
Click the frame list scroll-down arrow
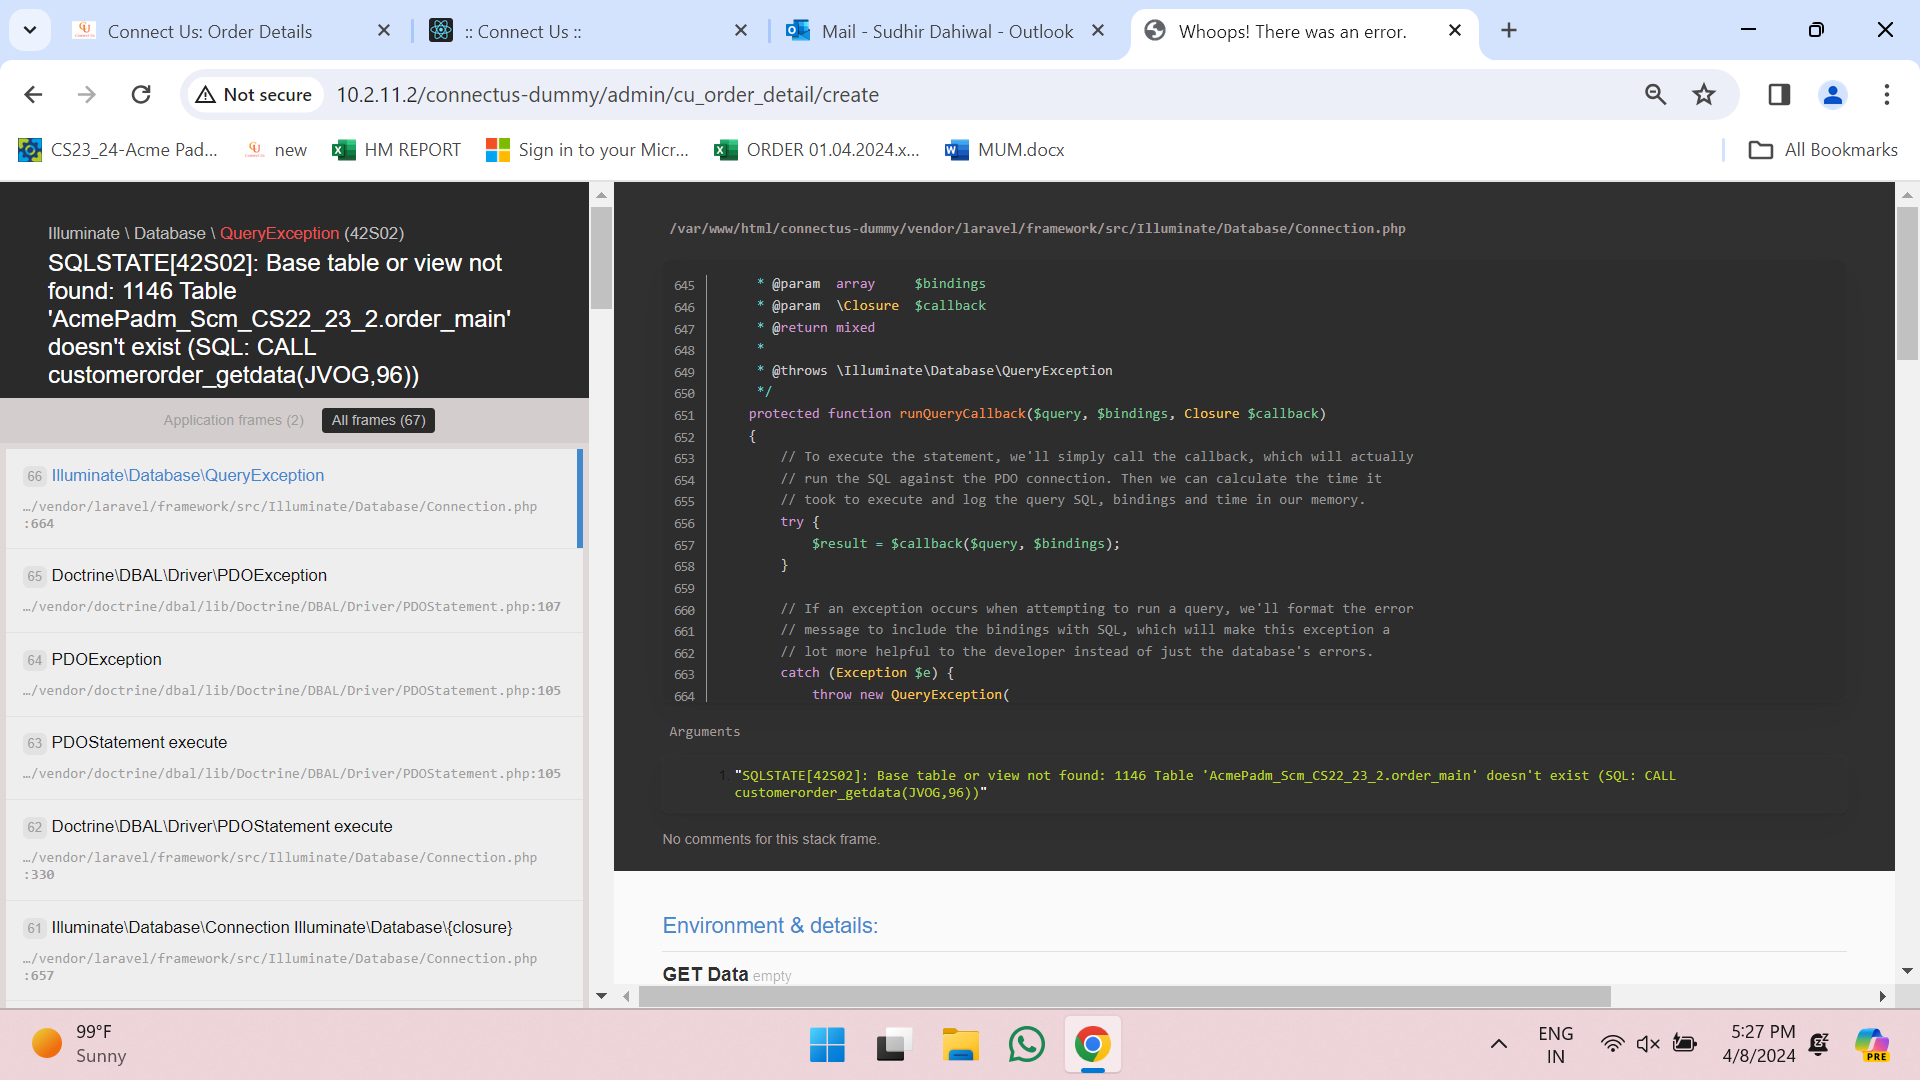601,996
